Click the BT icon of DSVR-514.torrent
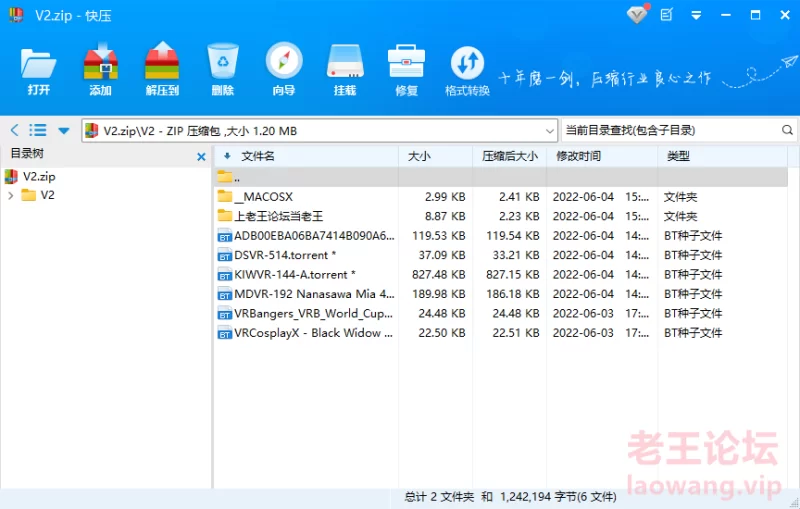Viewport: 800px width, 509px height. [x=224, y=256]
